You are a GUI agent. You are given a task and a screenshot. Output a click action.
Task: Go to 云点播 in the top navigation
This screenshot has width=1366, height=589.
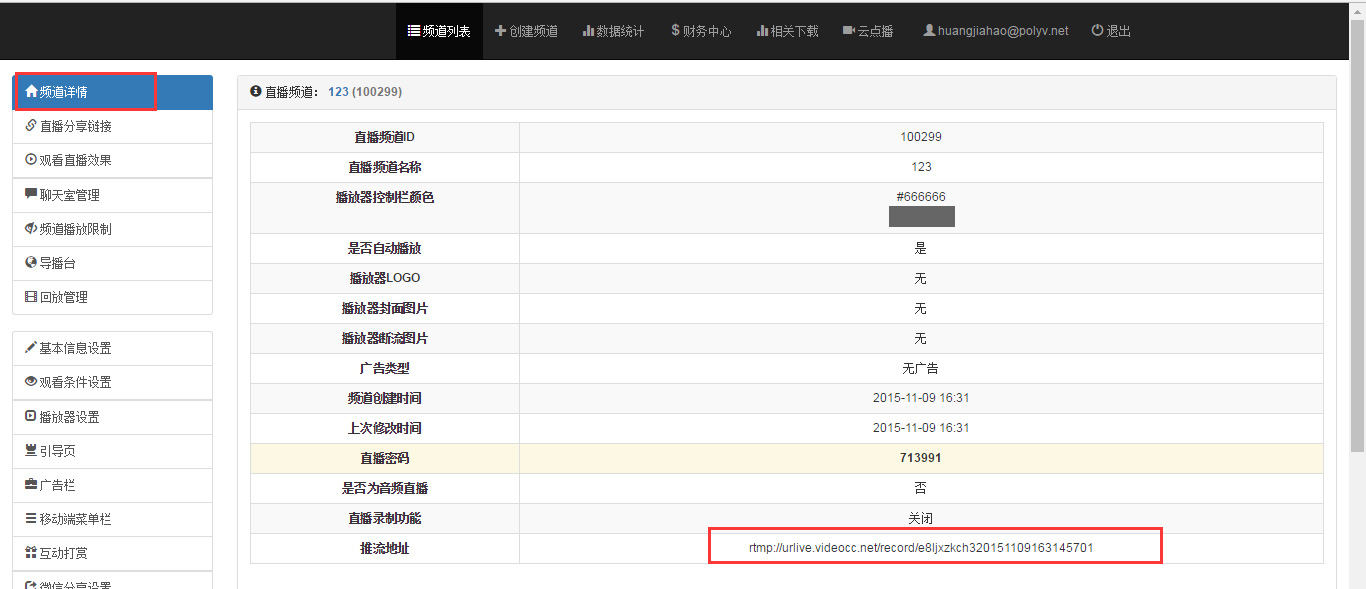868,31
